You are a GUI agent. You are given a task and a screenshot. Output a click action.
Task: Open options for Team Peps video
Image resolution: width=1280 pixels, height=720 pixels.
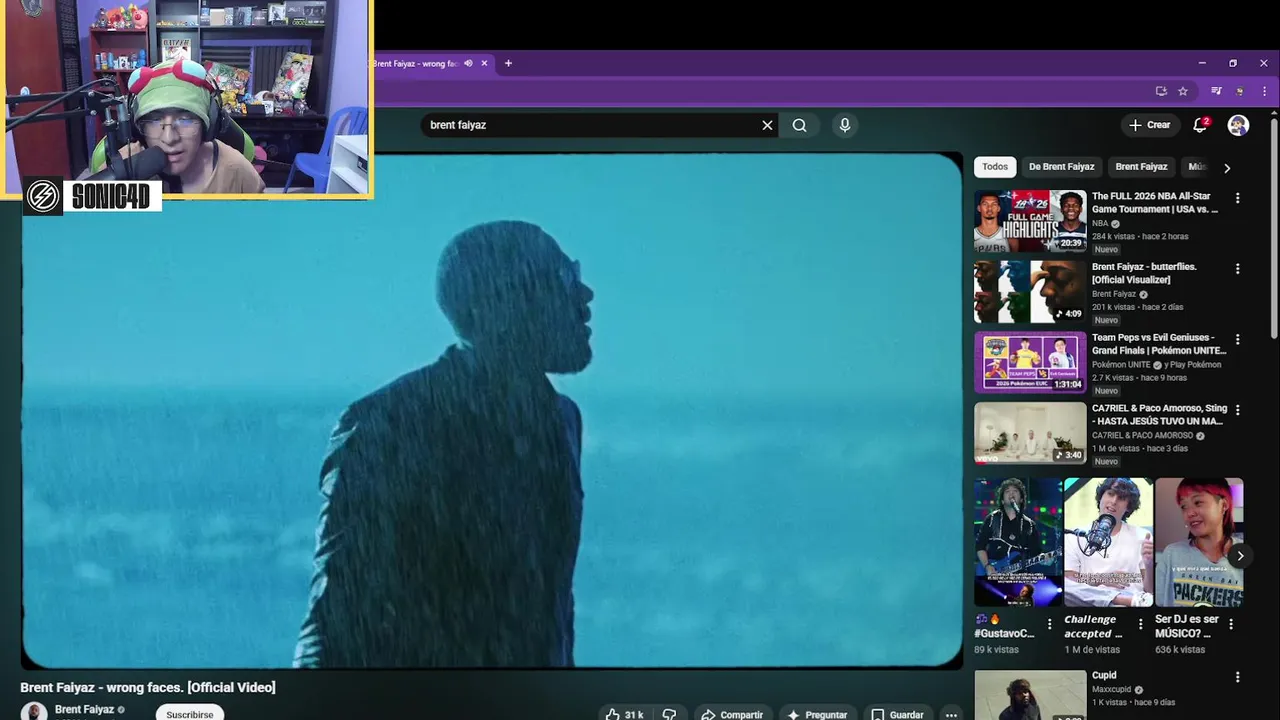click(1237, 339)
